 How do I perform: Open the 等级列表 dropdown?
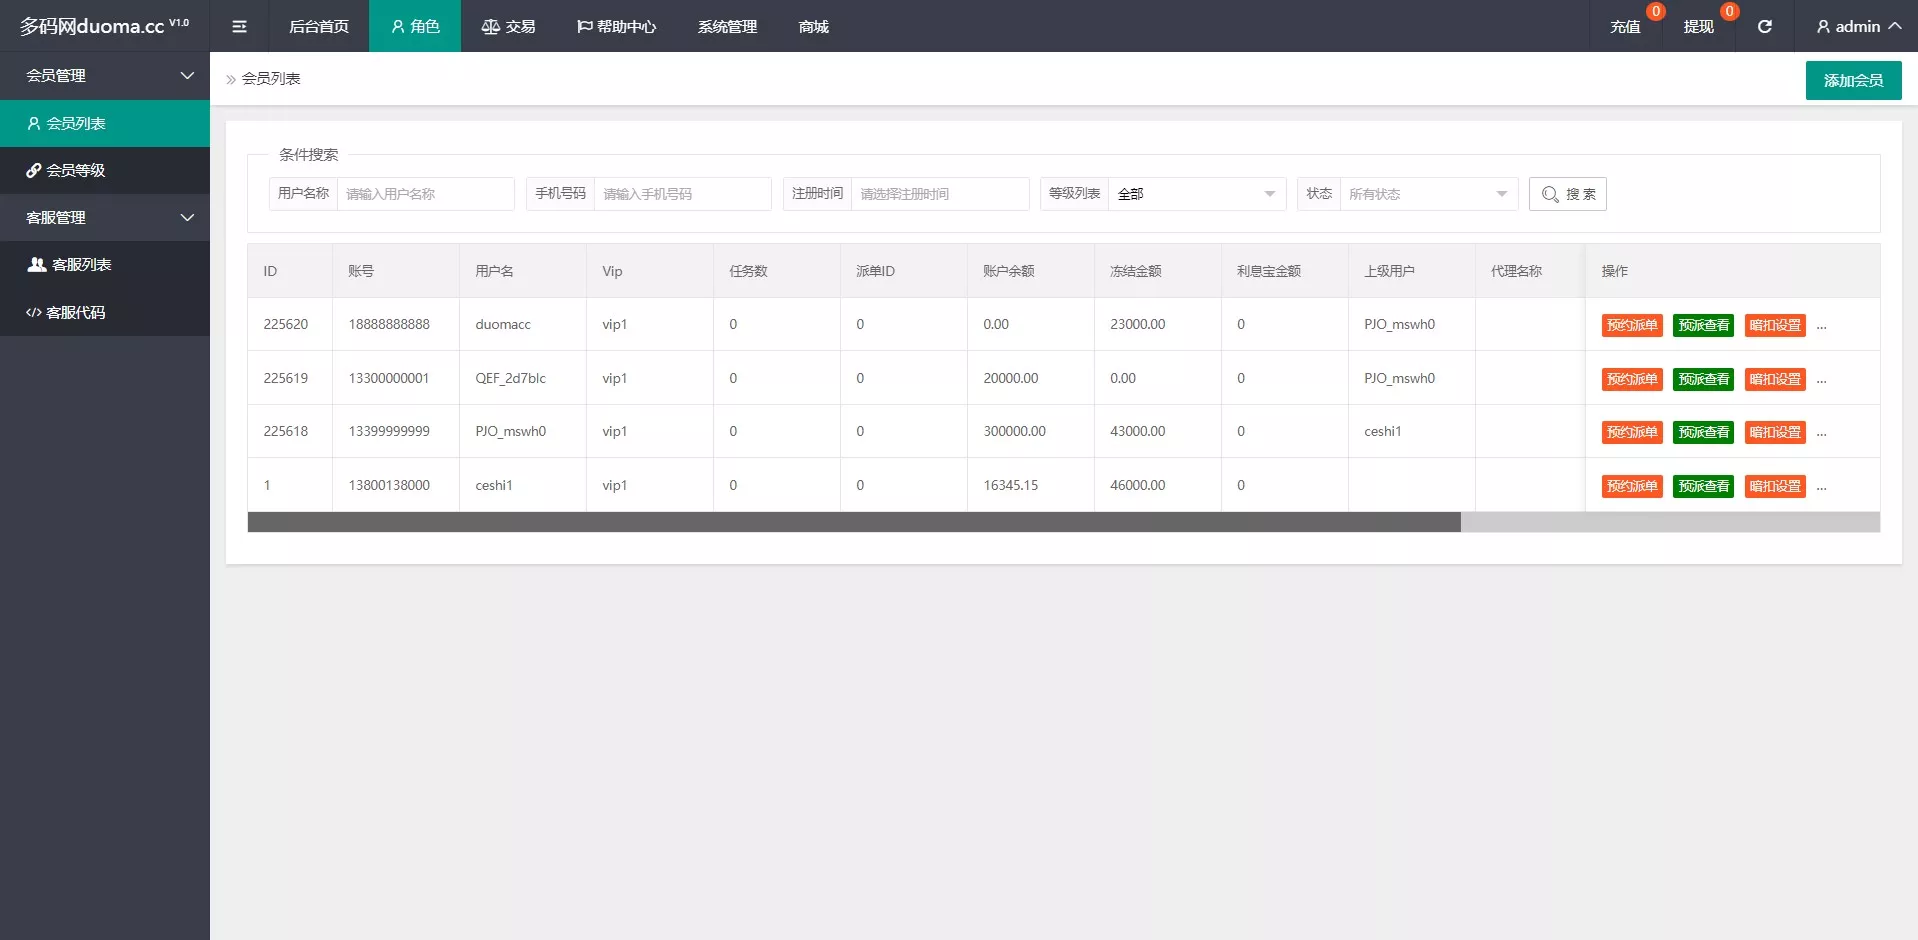(1196, 194)
